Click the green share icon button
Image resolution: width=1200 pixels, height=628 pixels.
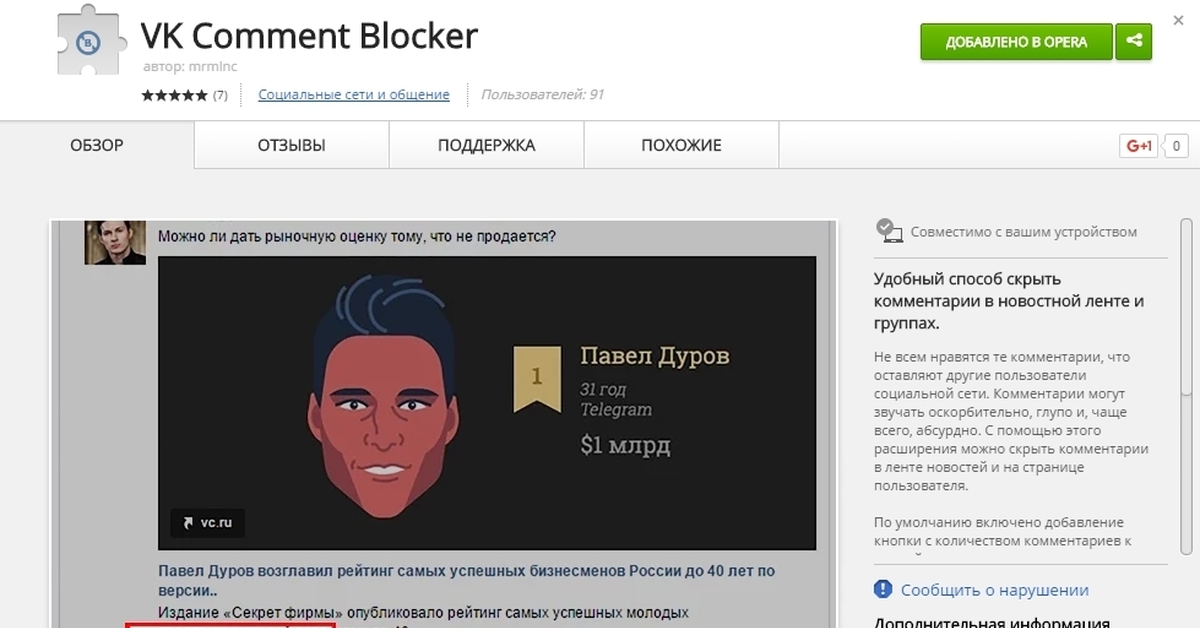[1134, 42]
